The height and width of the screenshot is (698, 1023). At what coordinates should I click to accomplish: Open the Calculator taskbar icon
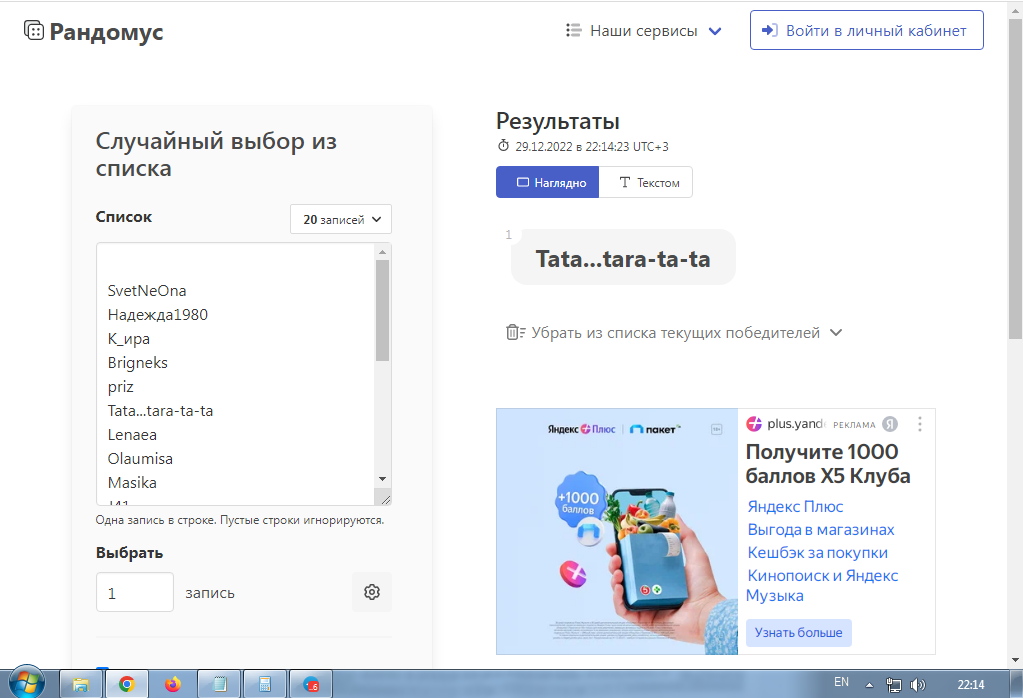tap(265, 684)
